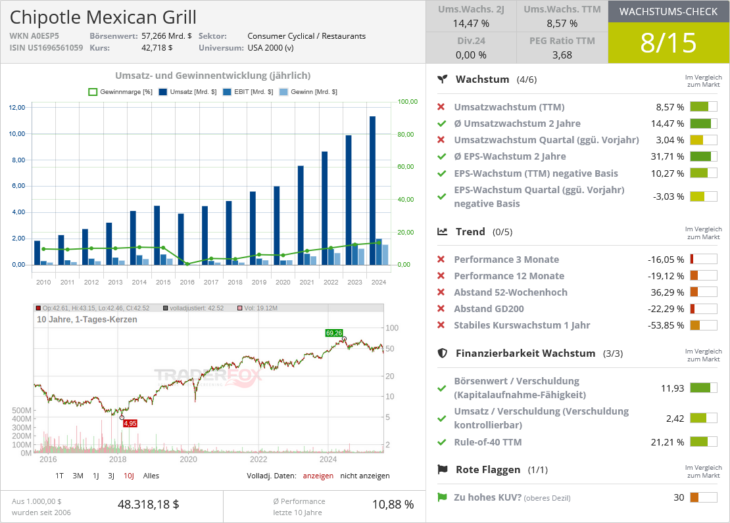Click green check beside Ø EPS-Wachstum 2 Jahre

(441, 156)
